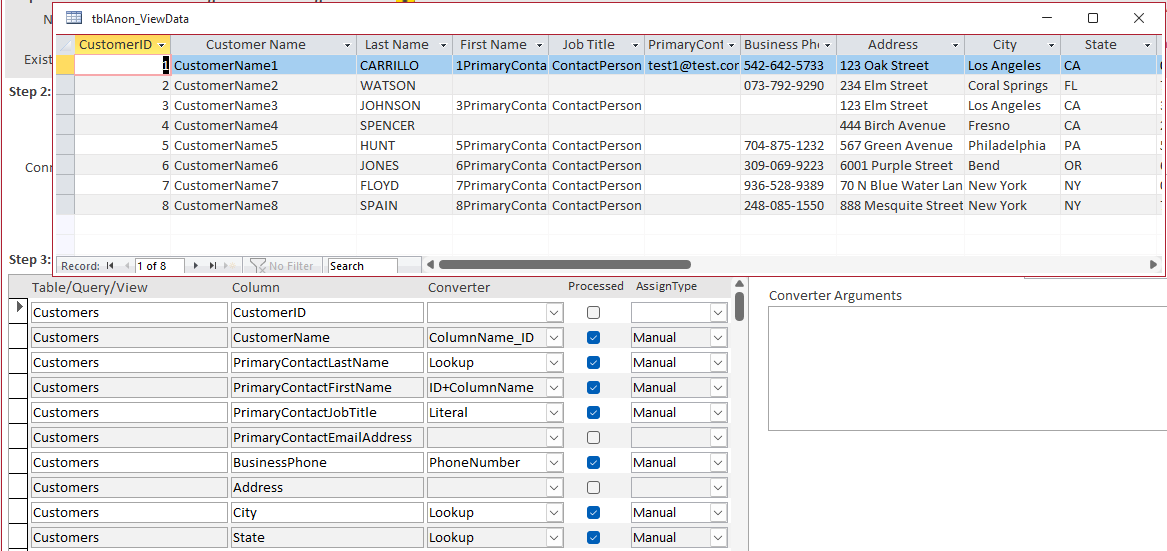
Task: Click the 704-875-1232 phone cell
Action: pyautogui.click(x=788, y=146)
